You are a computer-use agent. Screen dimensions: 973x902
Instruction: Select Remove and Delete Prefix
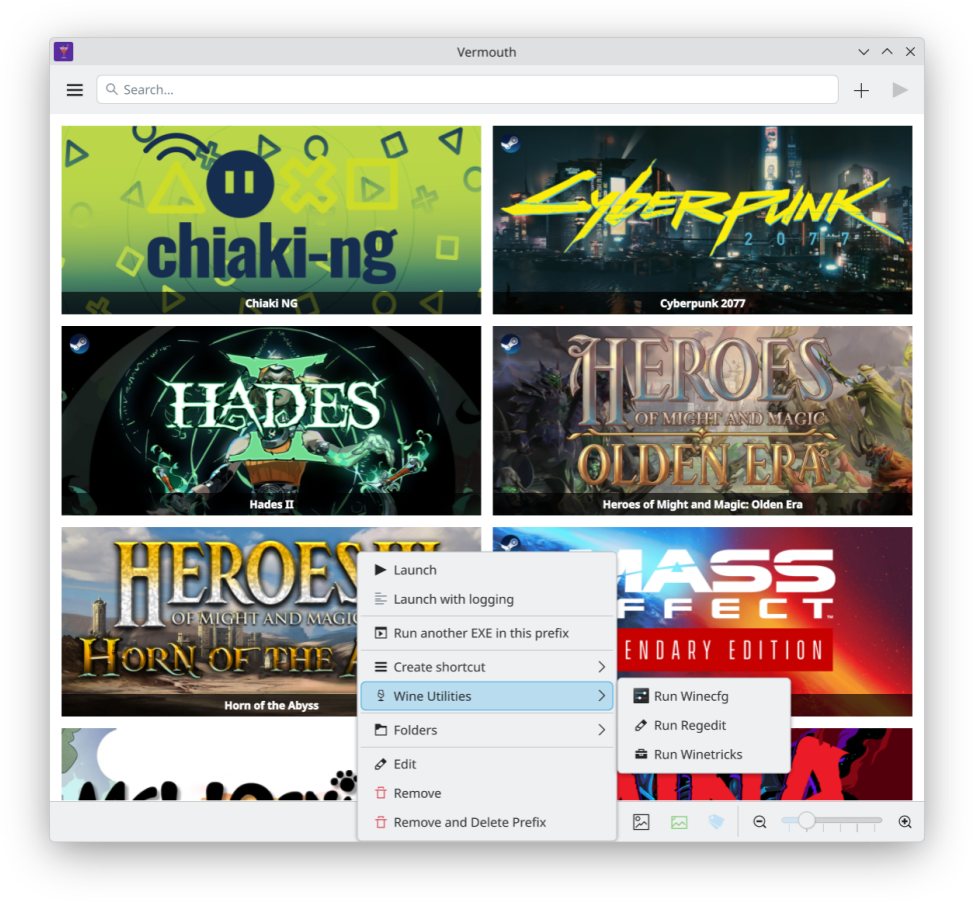[x=487, y=823]
